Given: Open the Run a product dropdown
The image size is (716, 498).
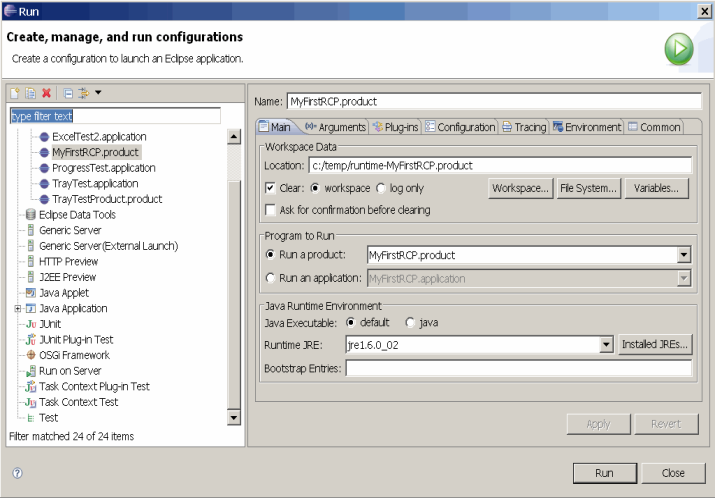Looking at the screenshot, I should coord(684,255).
